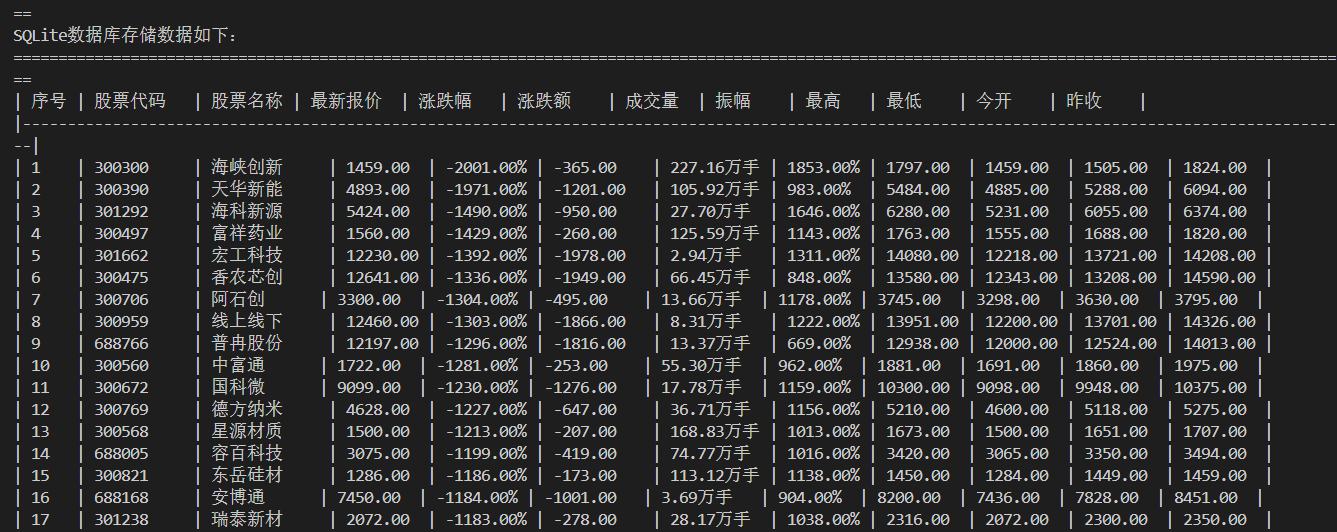Image resolution: width=1337 pixels, height=532 pixels.
Task: Select stock code 300959
Action: click(x=122, y=321)
